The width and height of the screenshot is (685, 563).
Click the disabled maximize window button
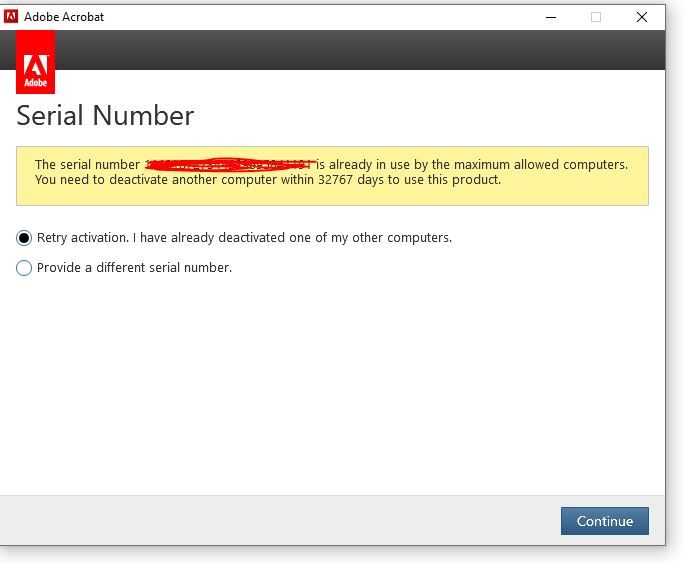tap(596, 17)
